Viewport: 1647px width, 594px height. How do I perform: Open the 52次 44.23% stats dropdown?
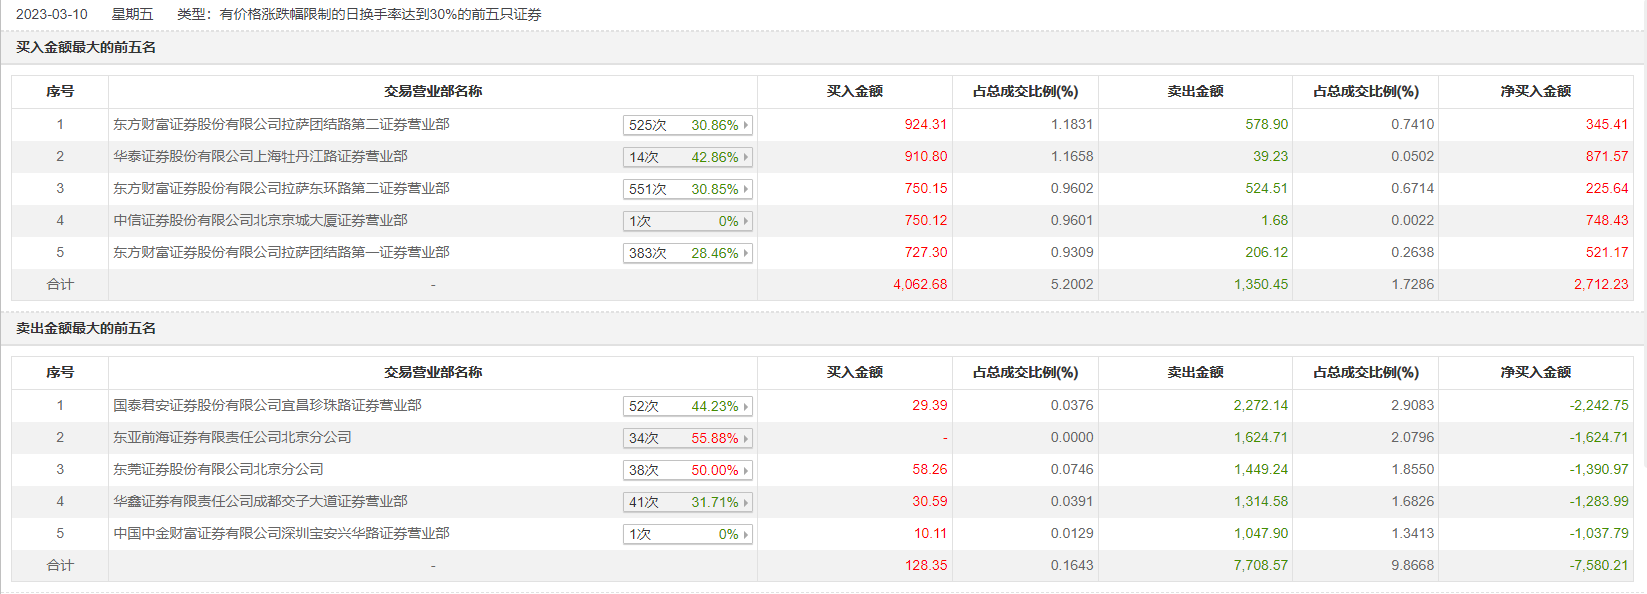[x=687, y=406]
